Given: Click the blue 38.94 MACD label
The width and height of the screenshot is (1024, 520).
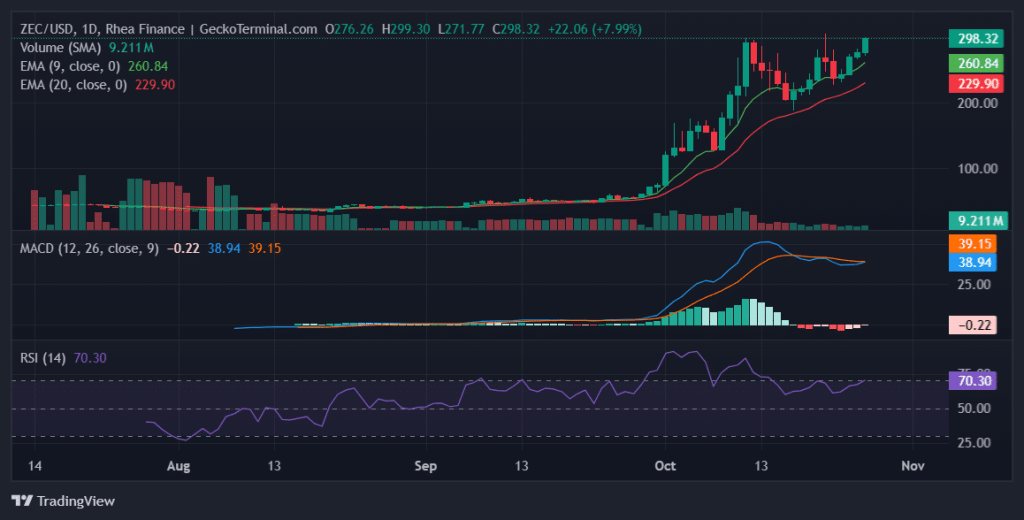Looking at the screenshot, I should (972, 263).
